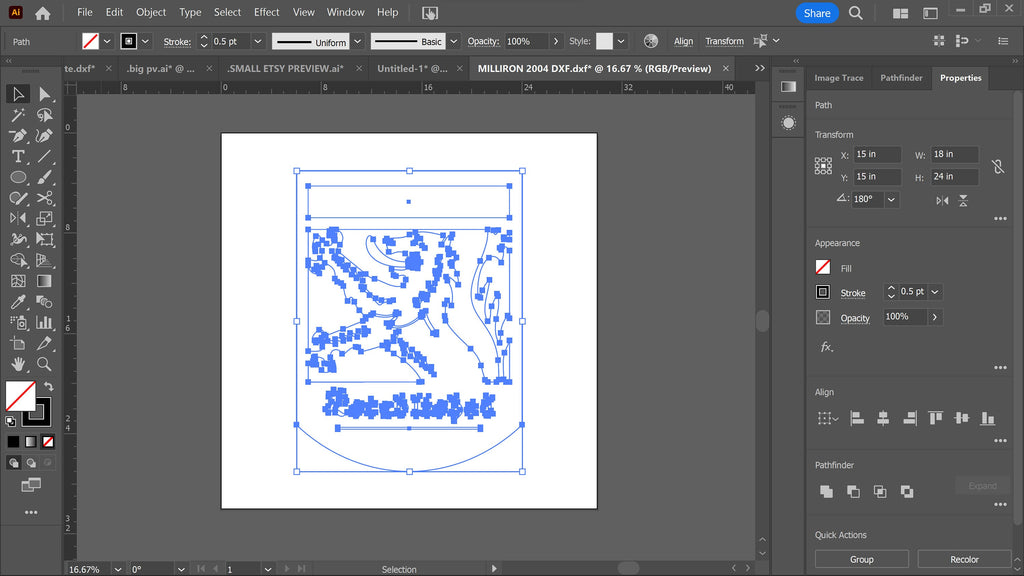Screen dimensions: 1024x576
Task: Open Brush Definition Basic dropdown
Action: pyautogui.click(x=453, y=41)
